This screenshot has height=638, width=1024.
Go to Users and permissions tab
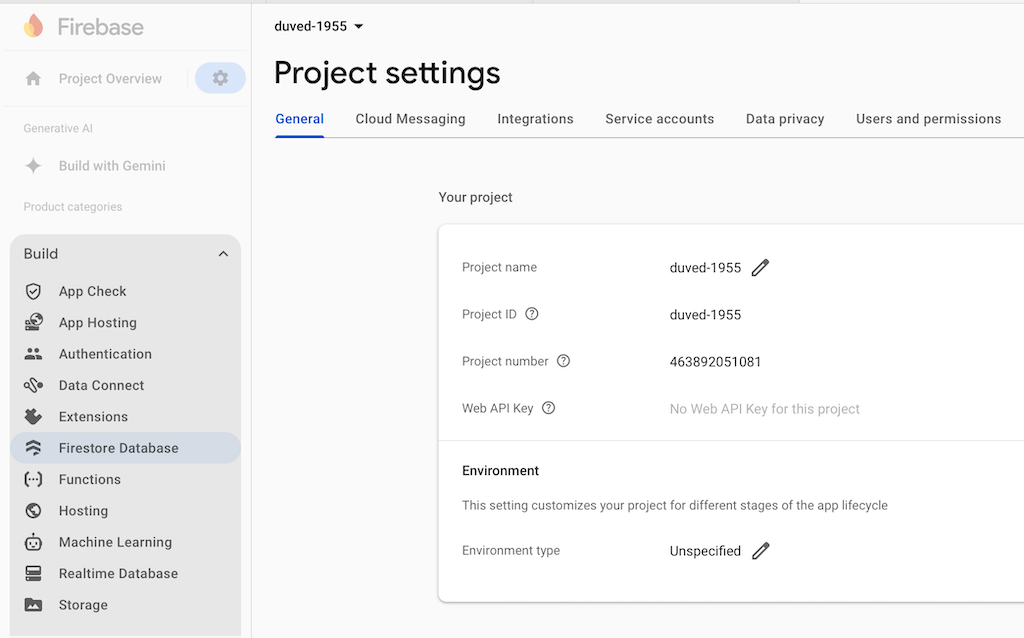(928, 119)
